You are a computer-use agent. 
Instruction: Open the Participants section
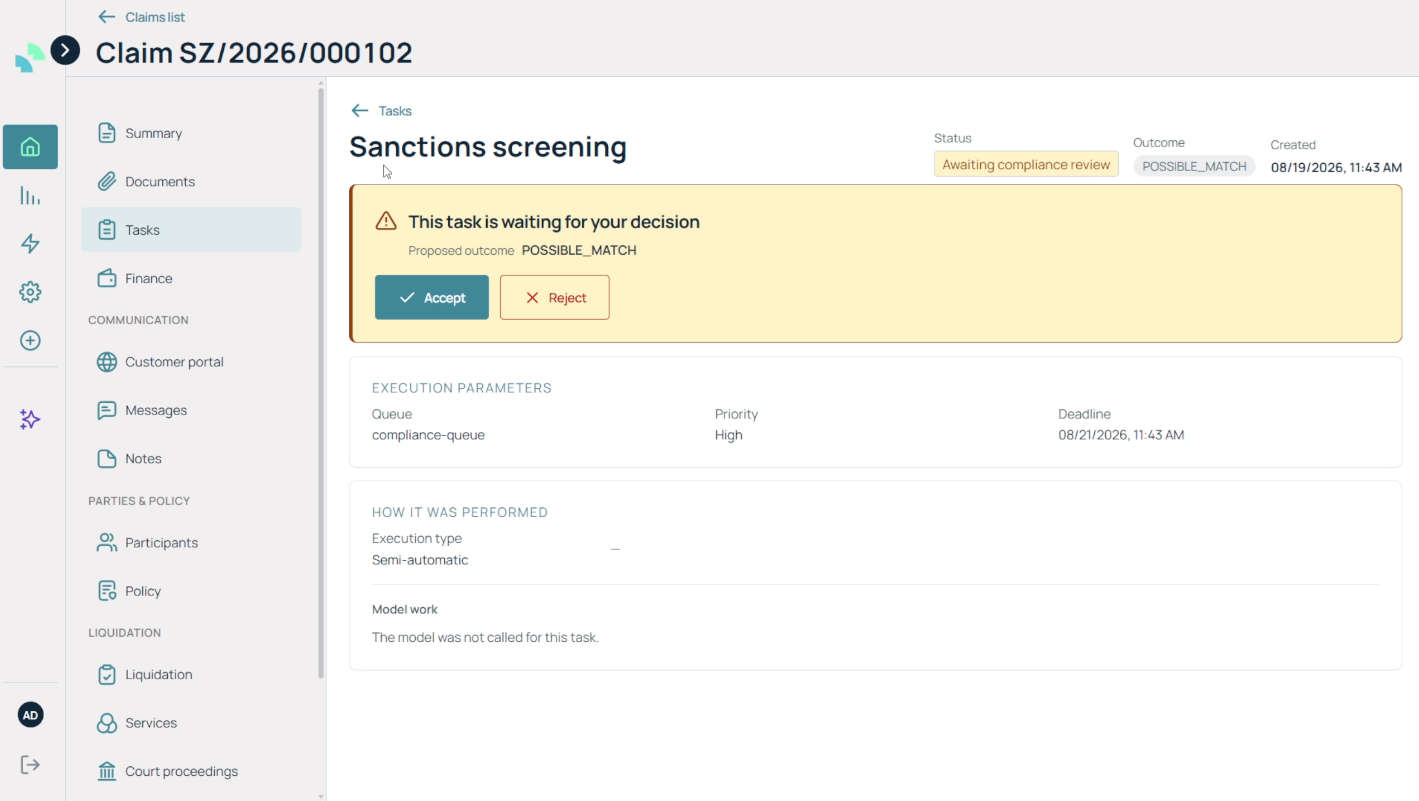[x=191, y=543]
